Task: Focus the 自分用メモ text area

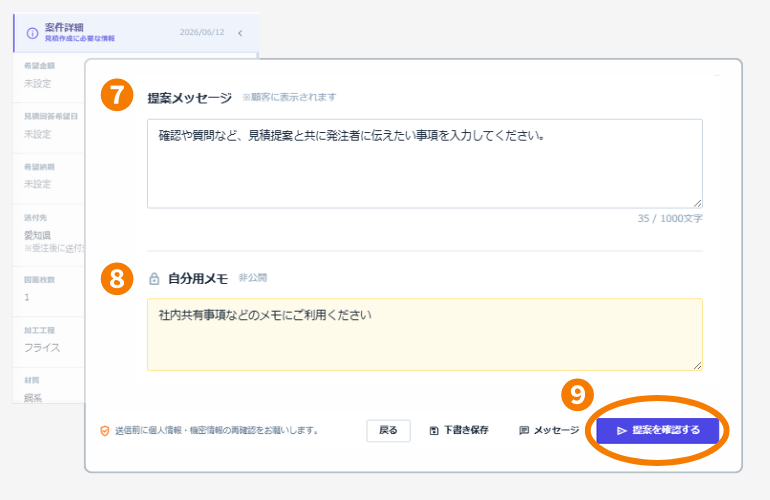Action: coord(425,334)
